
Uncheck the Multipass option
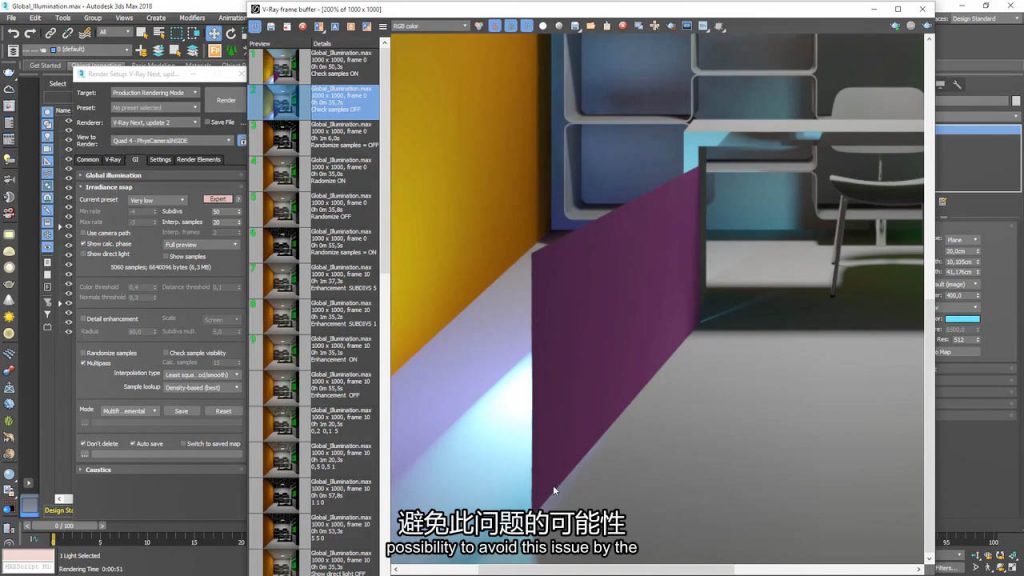[x=83, y=363]
